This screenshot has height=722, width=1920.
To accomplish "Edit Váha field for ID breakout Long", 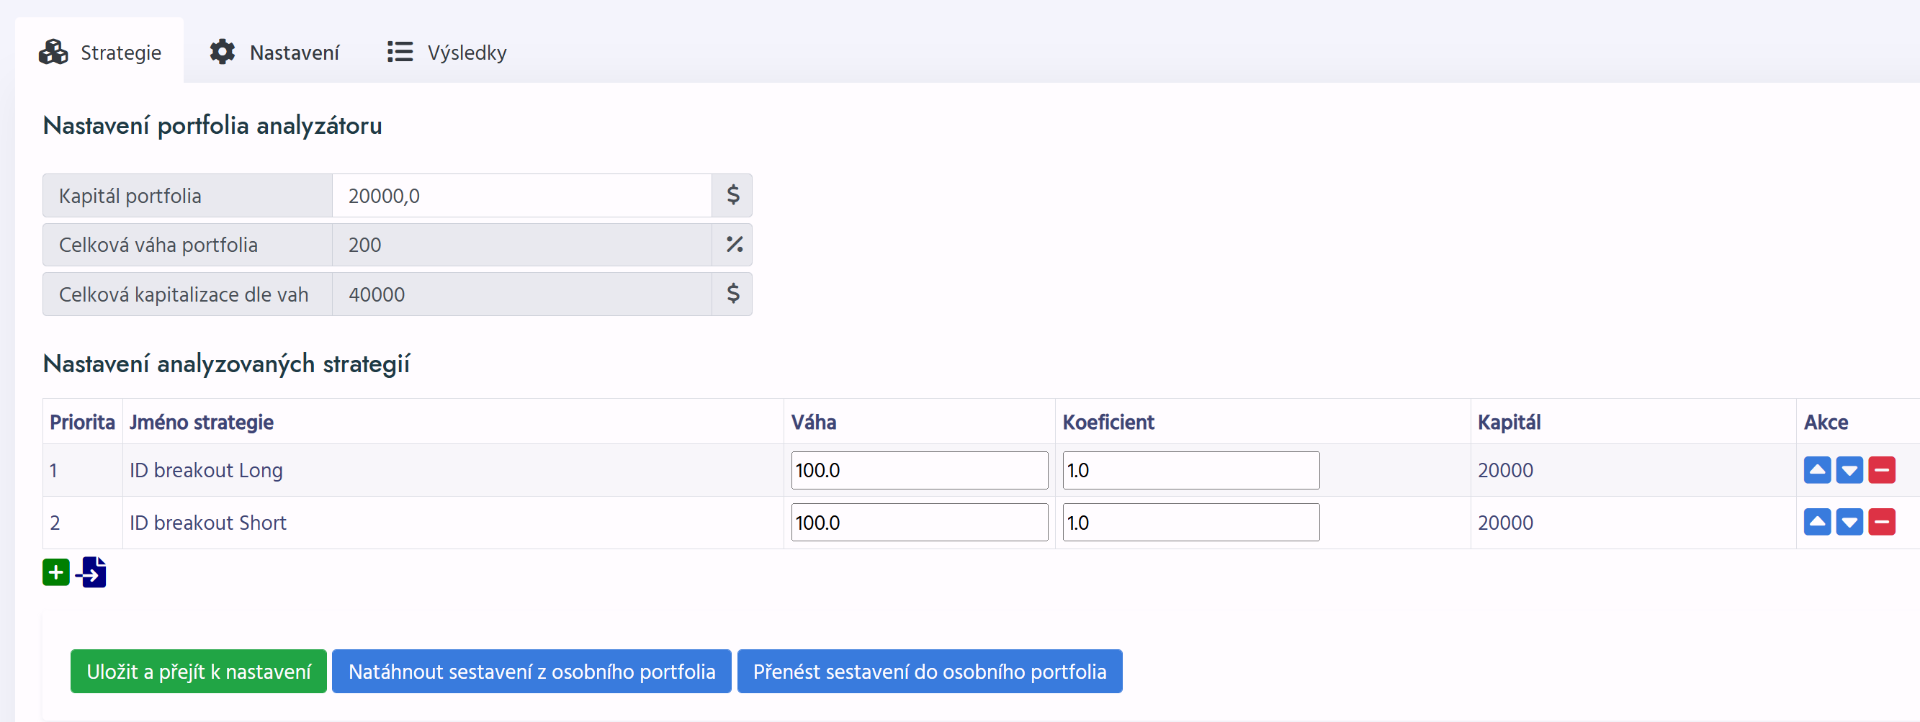I will tap(919, 470).
